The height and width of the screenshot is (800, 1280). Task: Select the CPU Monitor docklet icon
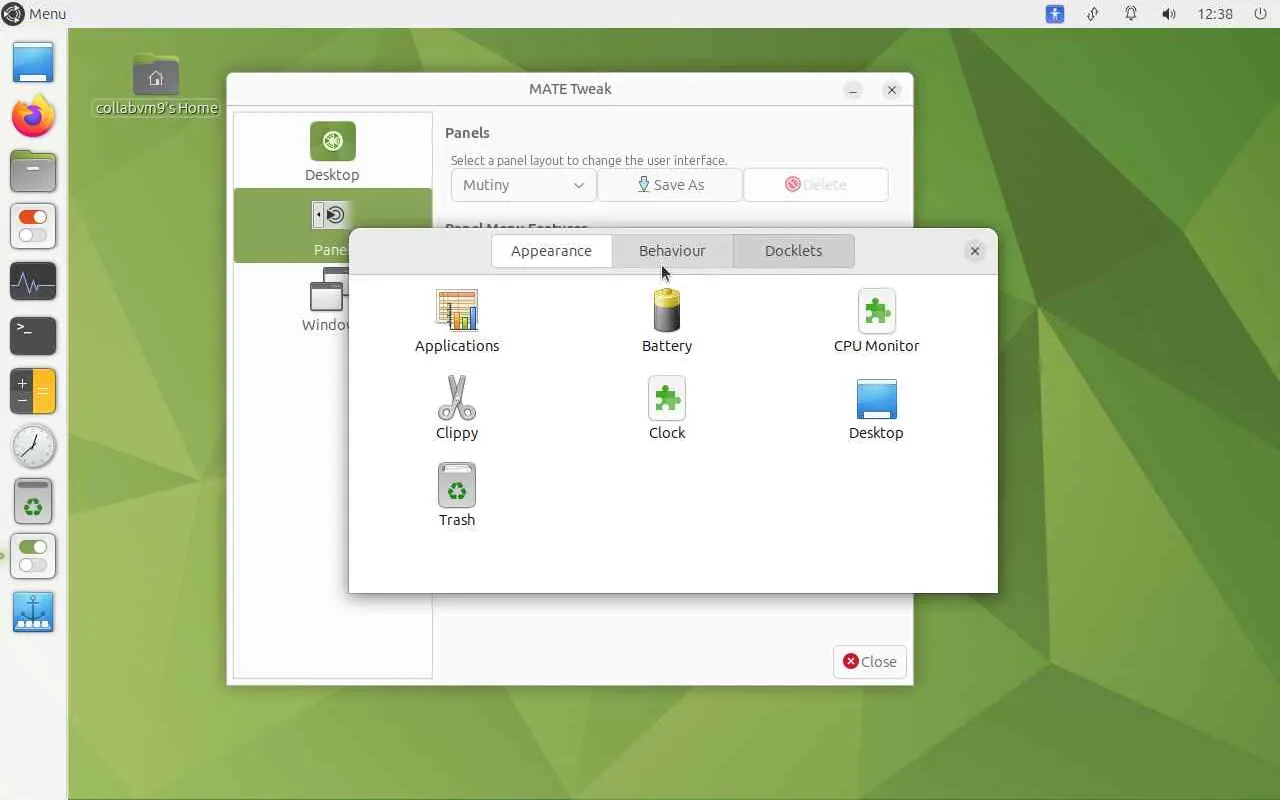[876, 310]
